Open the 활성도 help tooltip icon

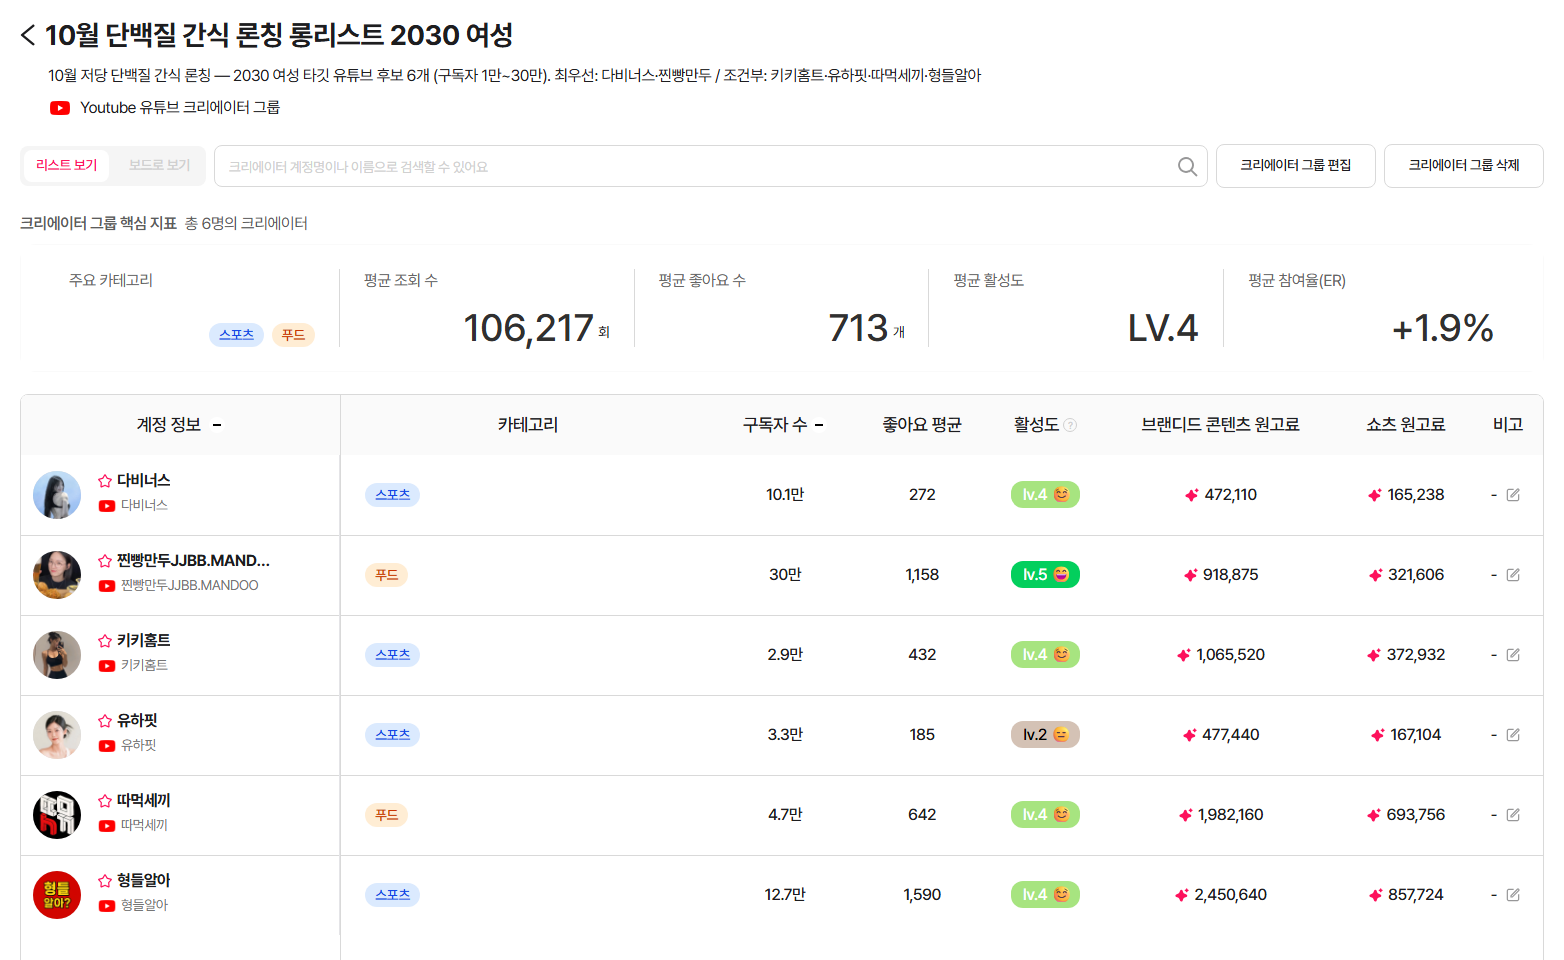click(1070, 425)
